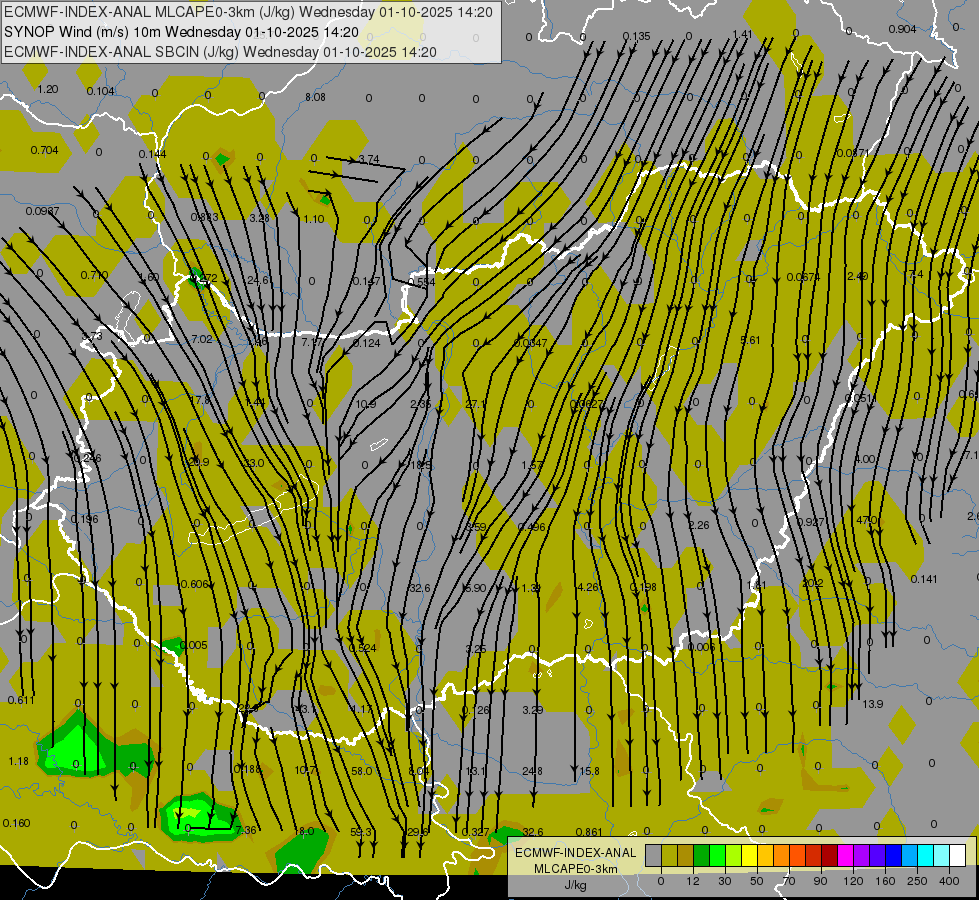979x900 pixels.
Task: Pick the amber legend swatch after 50
Action: (765, 855)
